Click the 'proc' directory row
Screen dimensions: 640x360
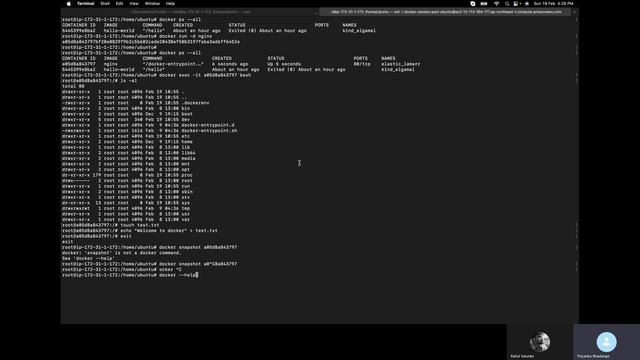[x=127, y=175]
